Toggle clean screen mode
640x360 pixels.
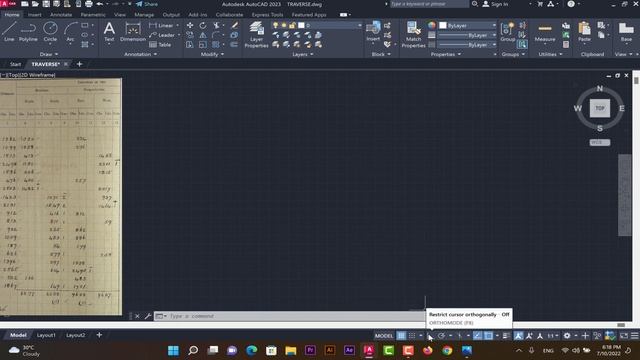point(624,336)
